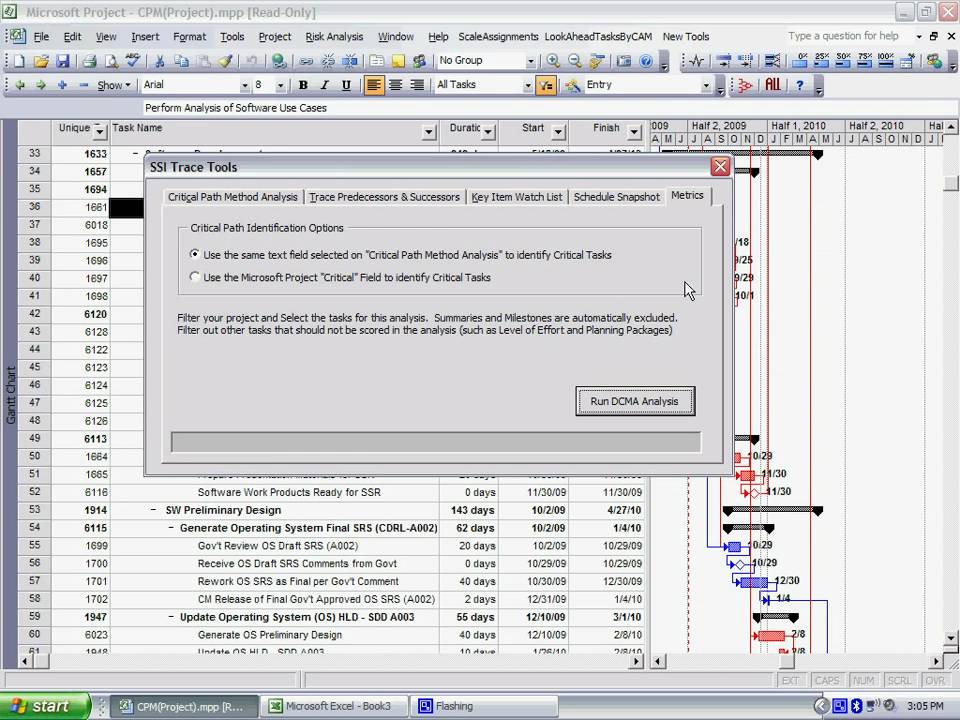Toggle Align Right button
The width and height of the screenshot is (960, 720).
tap(417, 85)
